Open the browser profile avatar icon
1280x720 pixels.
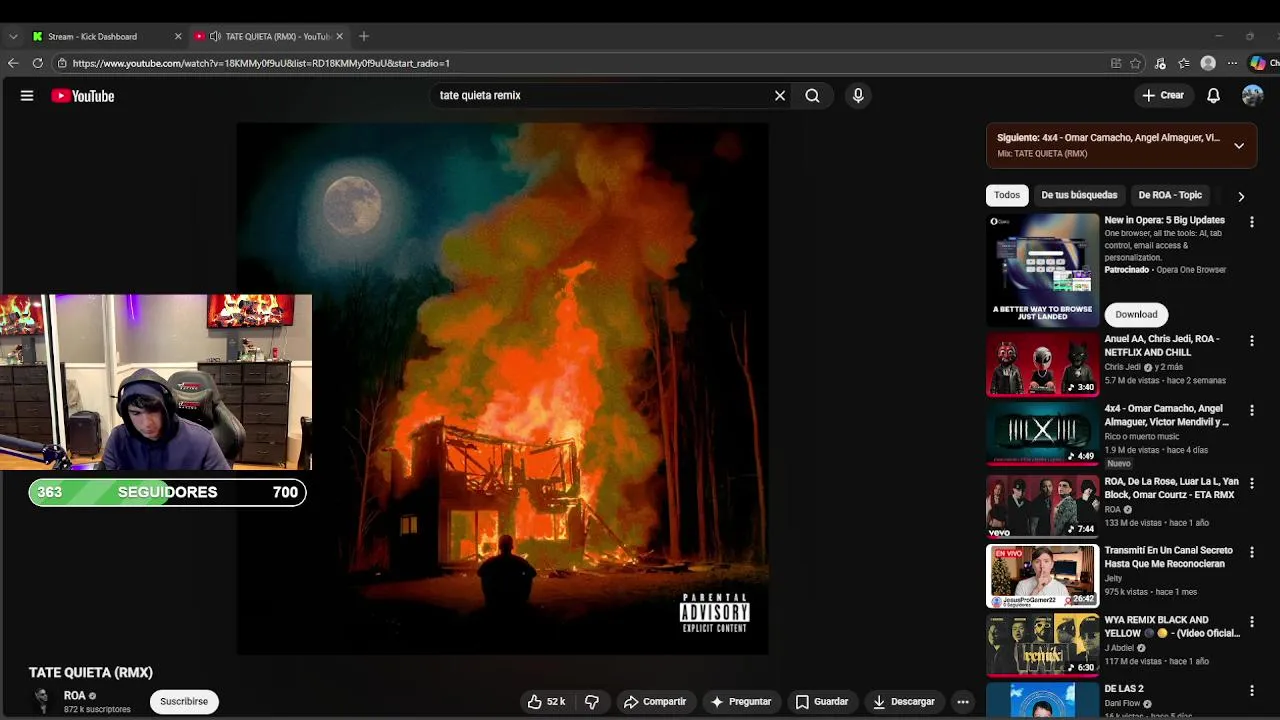click(x=1208, y=63)
